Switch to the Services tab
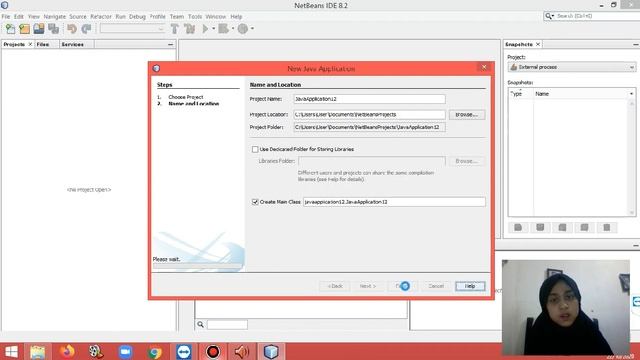 point(73,44)
